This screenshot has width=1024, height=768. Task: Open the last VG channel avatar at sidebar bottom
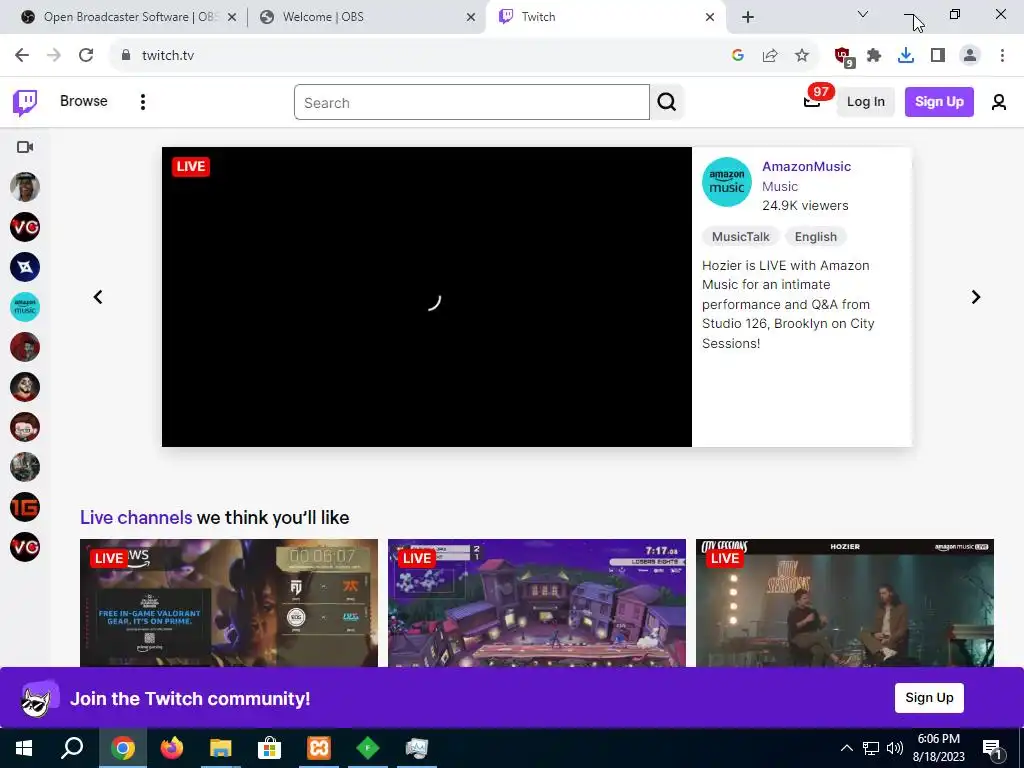pos(25,547)
